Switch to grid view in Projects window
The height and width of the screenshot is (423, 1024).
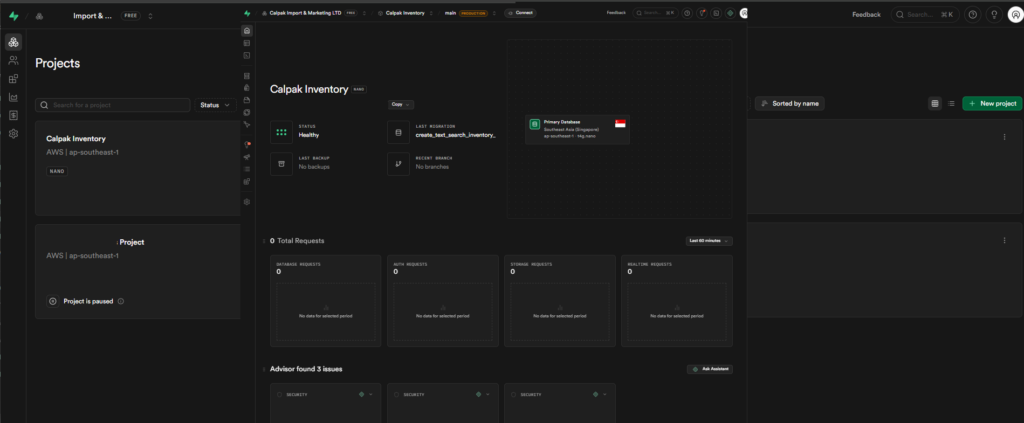tap(935, 103)
